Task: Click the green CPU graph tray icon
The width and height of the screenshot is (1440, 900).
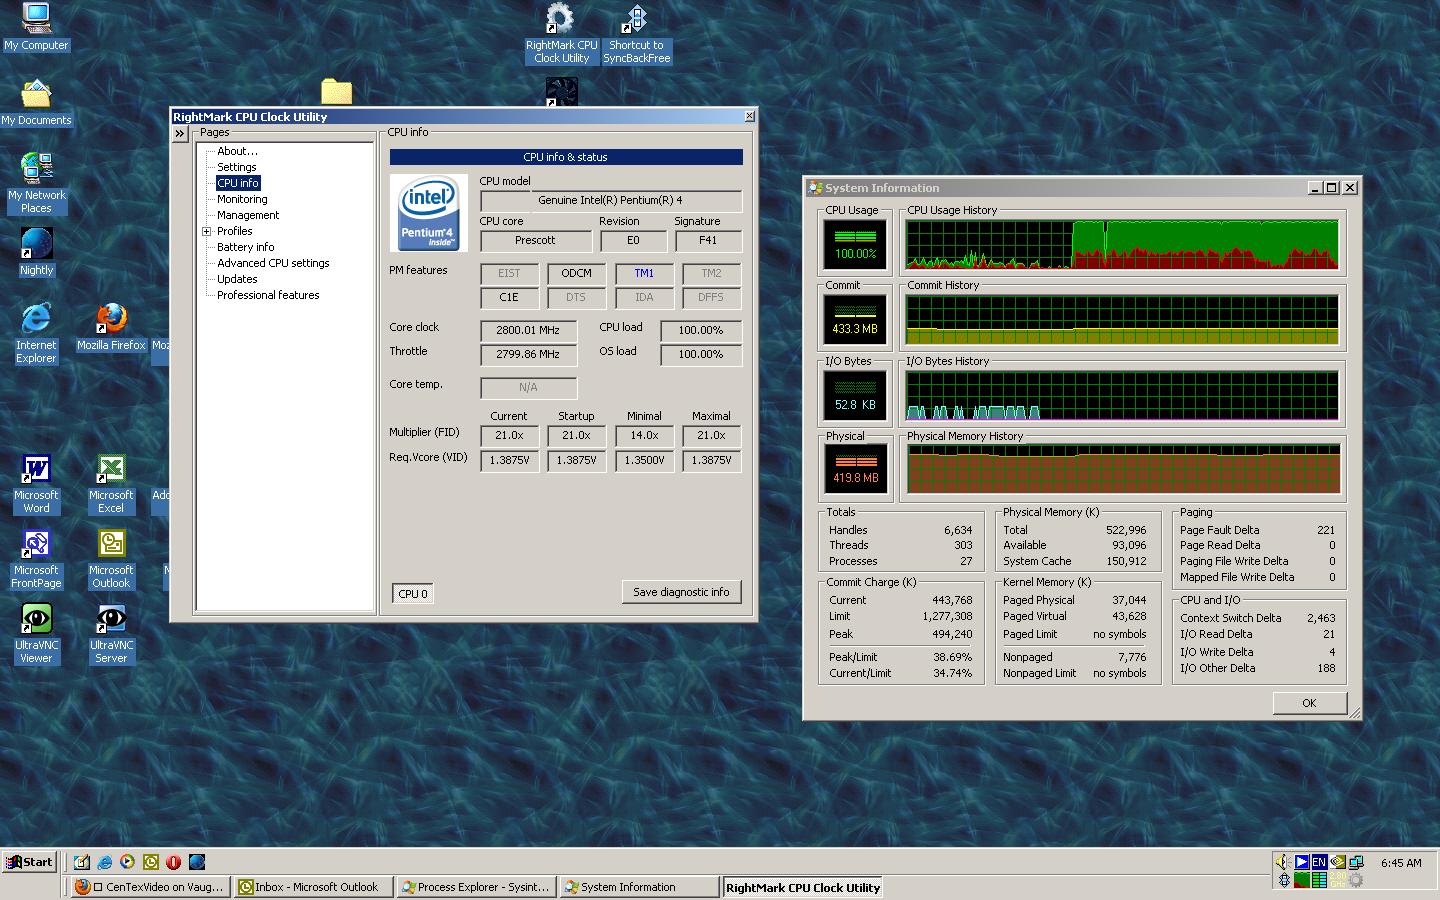Action: tap(1302, 880)
